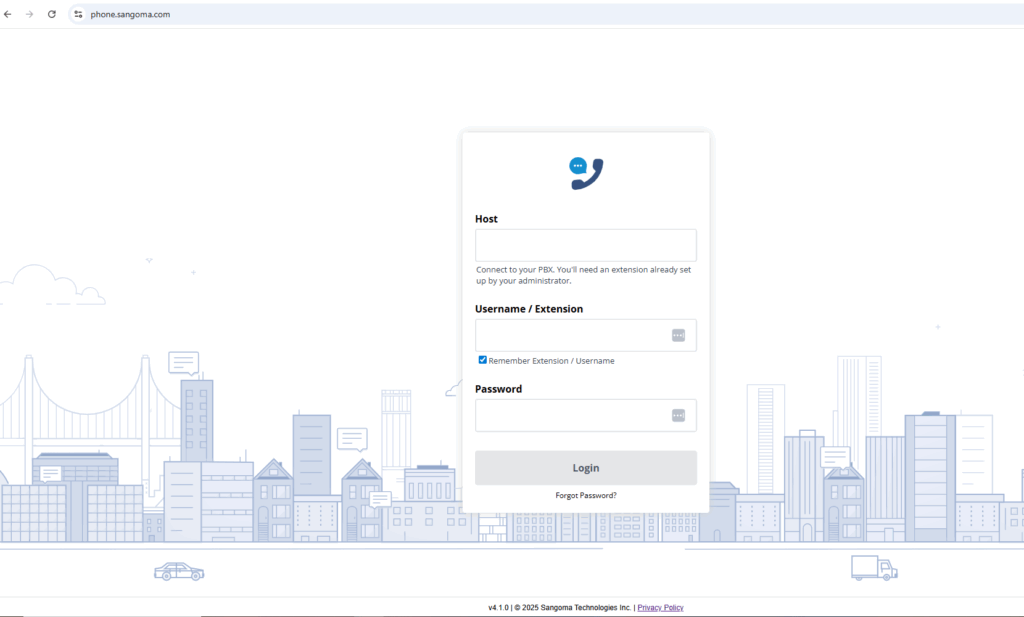Open password manager icon in Username field
The width and height of the screenshot is (1024, 617).
679,335
